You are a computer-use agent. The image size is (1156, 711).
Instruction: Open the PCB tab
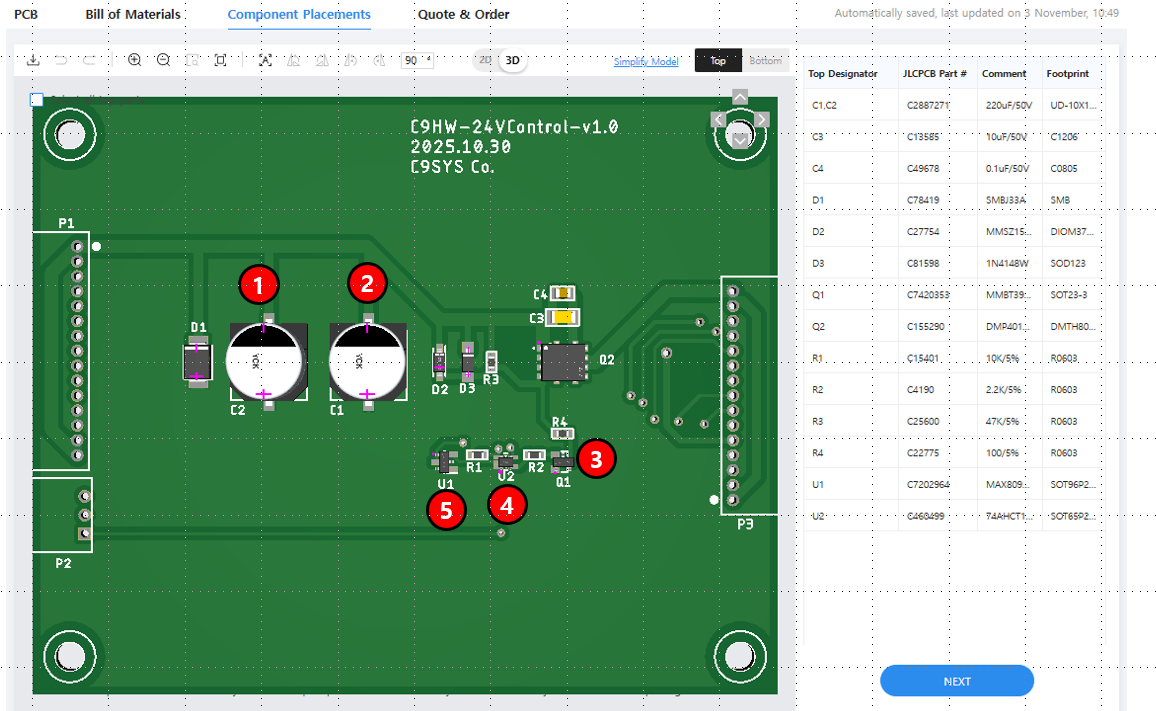pyautogui.click(x=25, y=14)
